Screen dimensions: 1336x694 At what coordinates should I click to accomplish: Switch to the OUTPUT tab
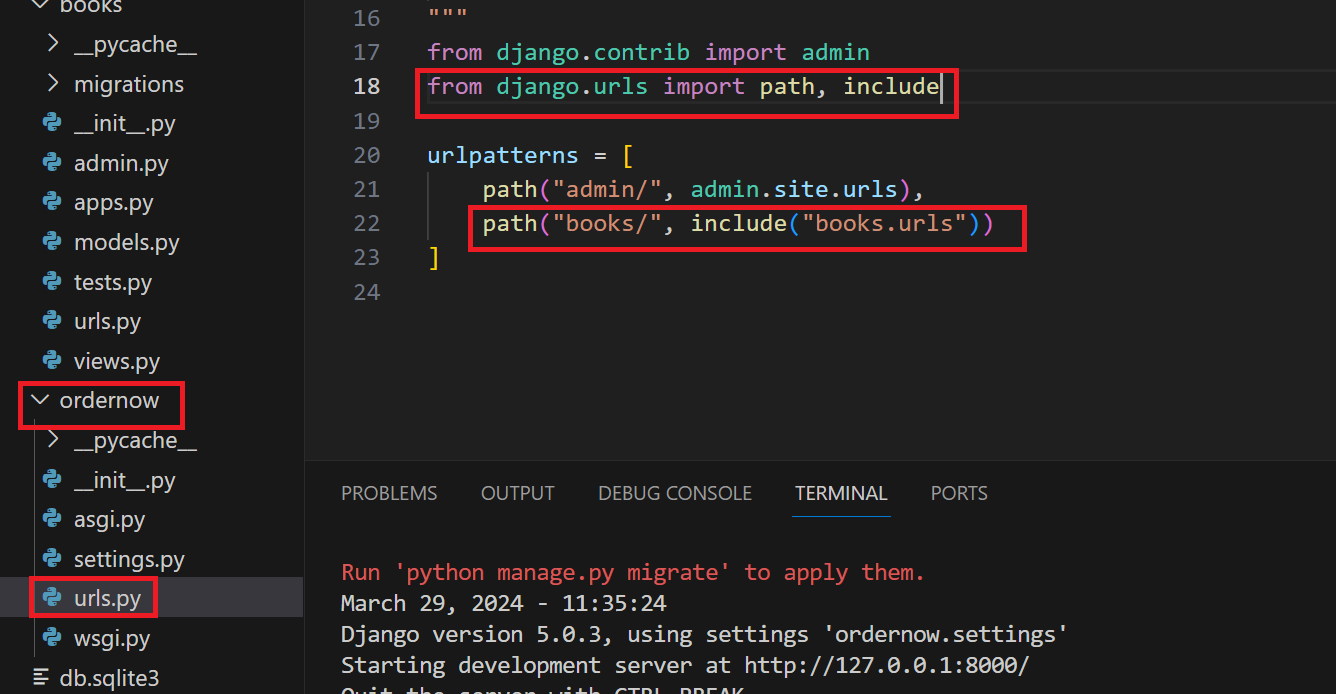[517, 493]
